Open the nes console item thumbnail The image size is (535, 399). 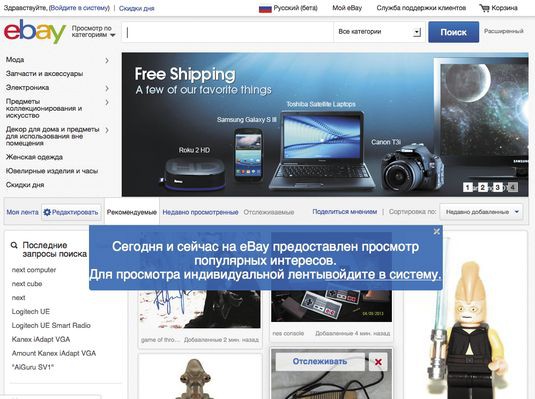(331, 306)
